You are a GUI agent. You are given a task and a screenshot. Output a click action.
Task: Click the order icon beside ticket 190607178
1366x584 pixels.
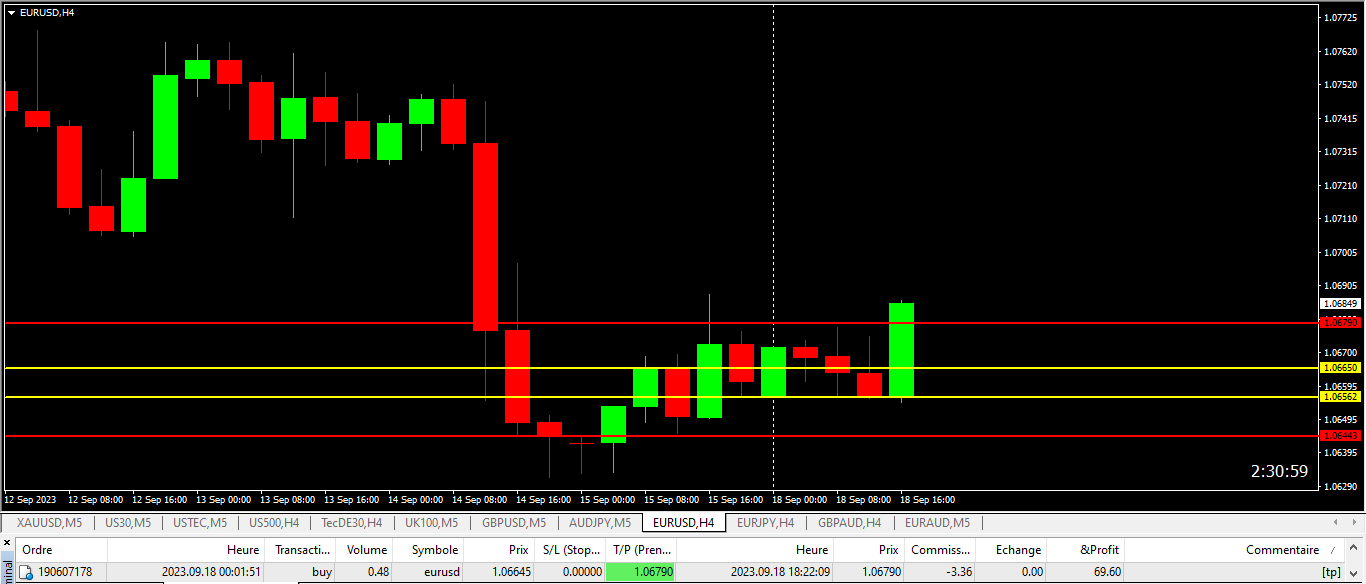tap(26, 572)
